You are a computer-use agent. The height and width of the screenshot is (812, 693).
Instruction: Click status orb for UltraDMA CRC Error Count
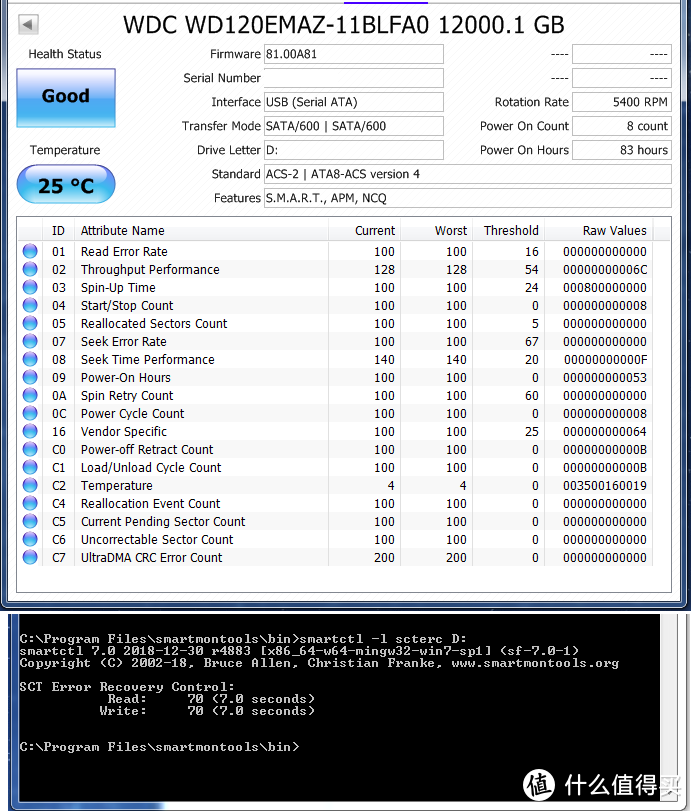pyautogui.click(x=30, y=557)
